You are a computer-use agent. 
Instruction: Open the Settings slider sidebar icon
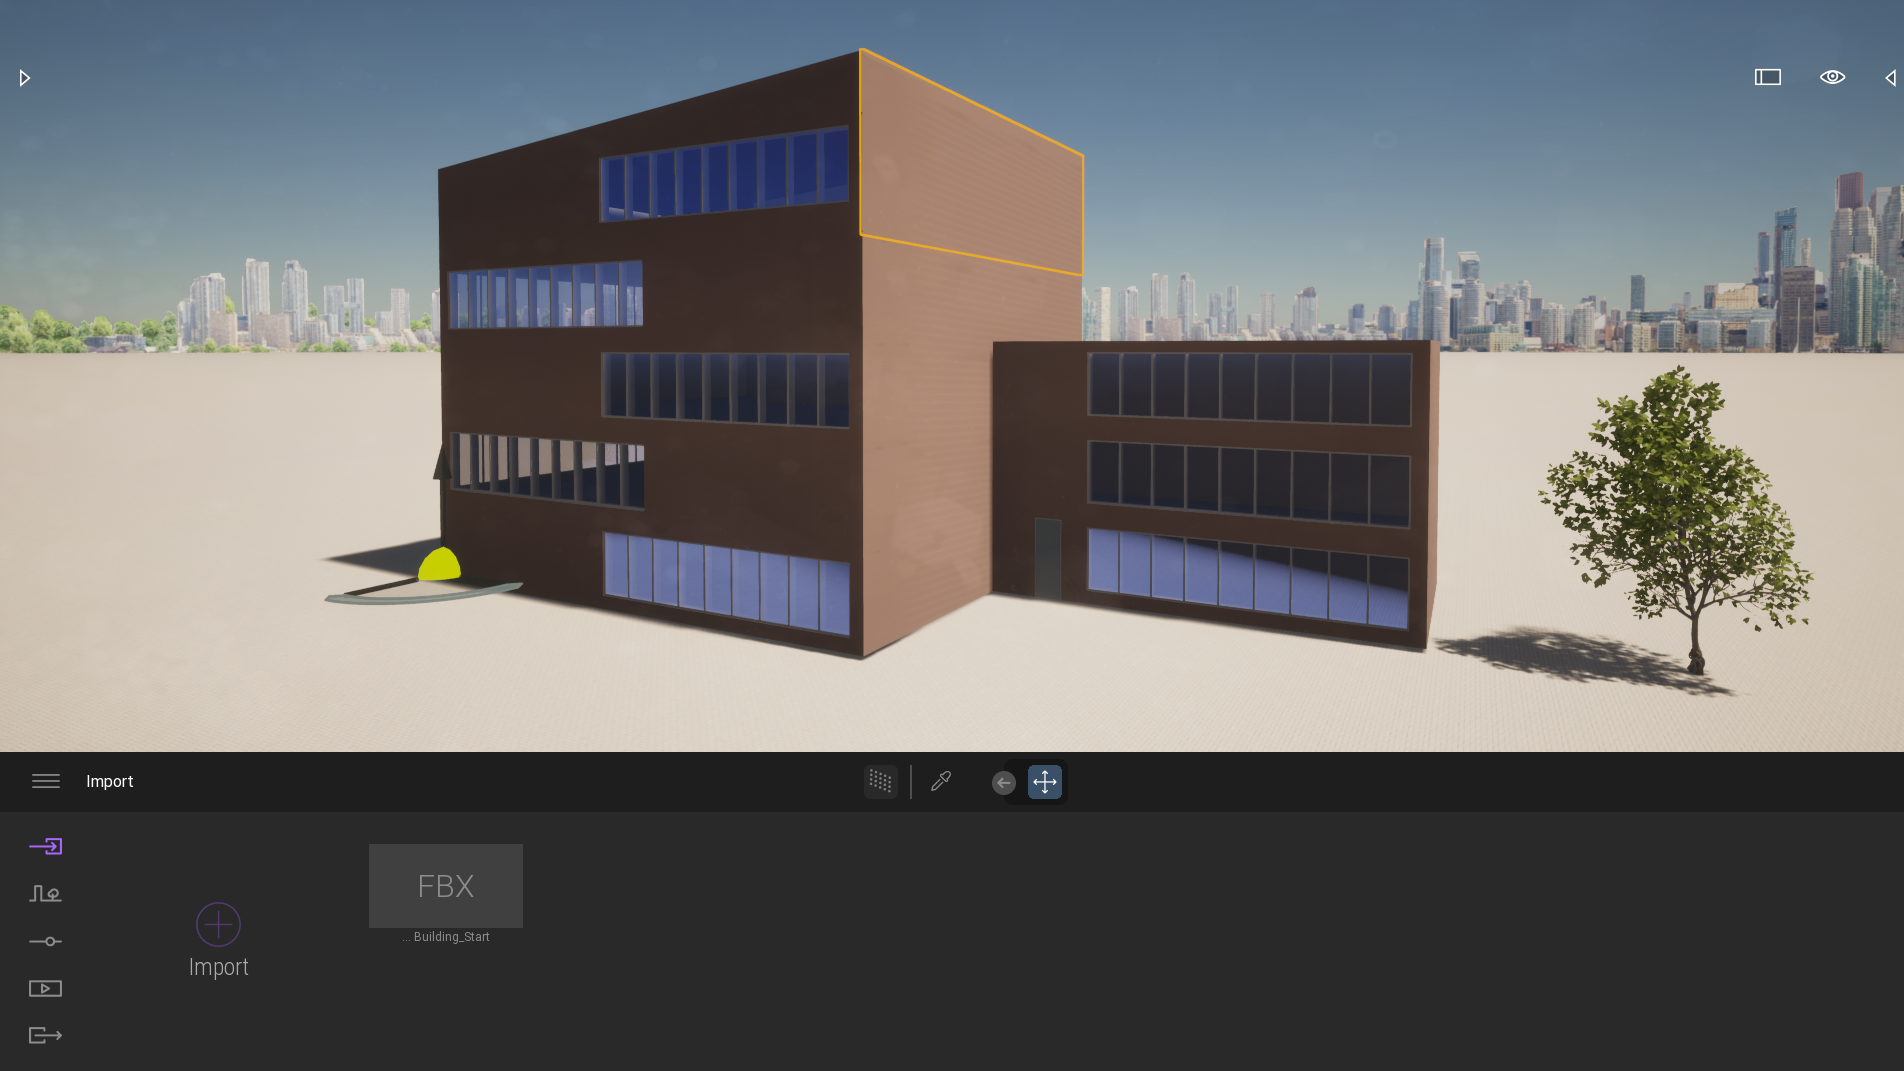(x=46, y=941)
